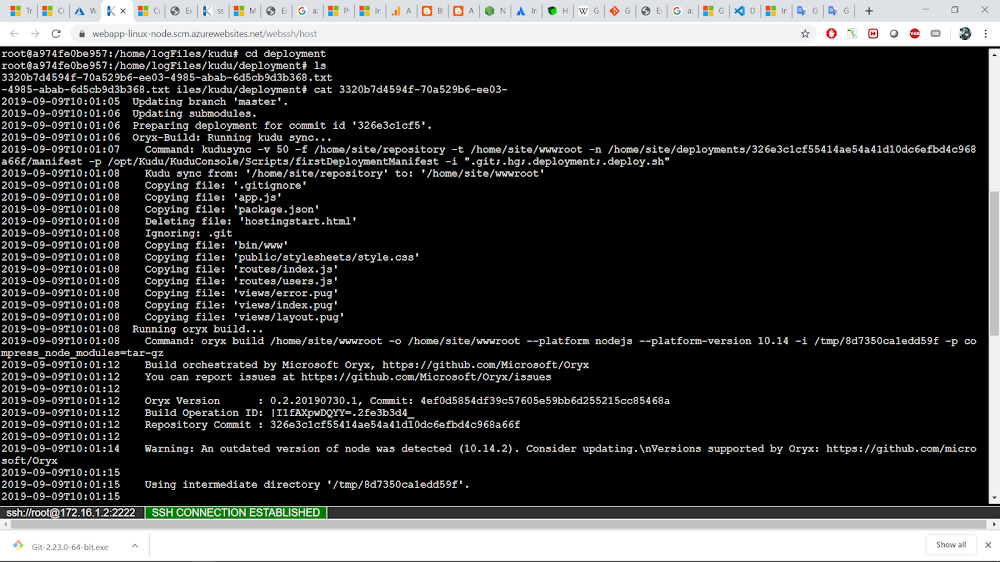This screenshot has height=562, width=1000.
Task: Click the github.com/Microsoft/Oryx URL text
Action: pyautogui.click(x=485, y=365)
